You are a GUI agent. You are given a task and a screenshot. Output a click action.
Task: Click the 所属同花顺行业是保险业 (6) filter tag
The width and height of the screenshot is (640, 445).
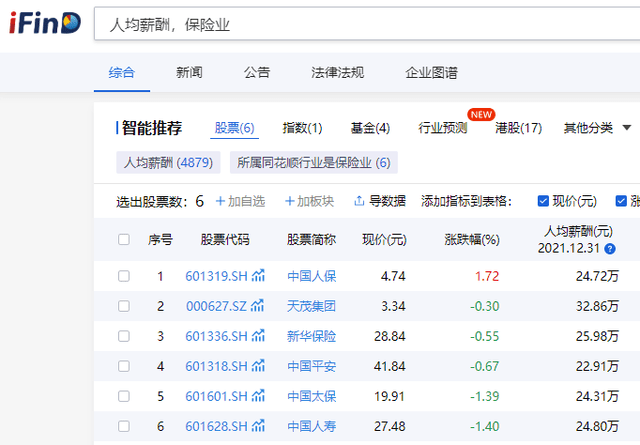point(313,162)
